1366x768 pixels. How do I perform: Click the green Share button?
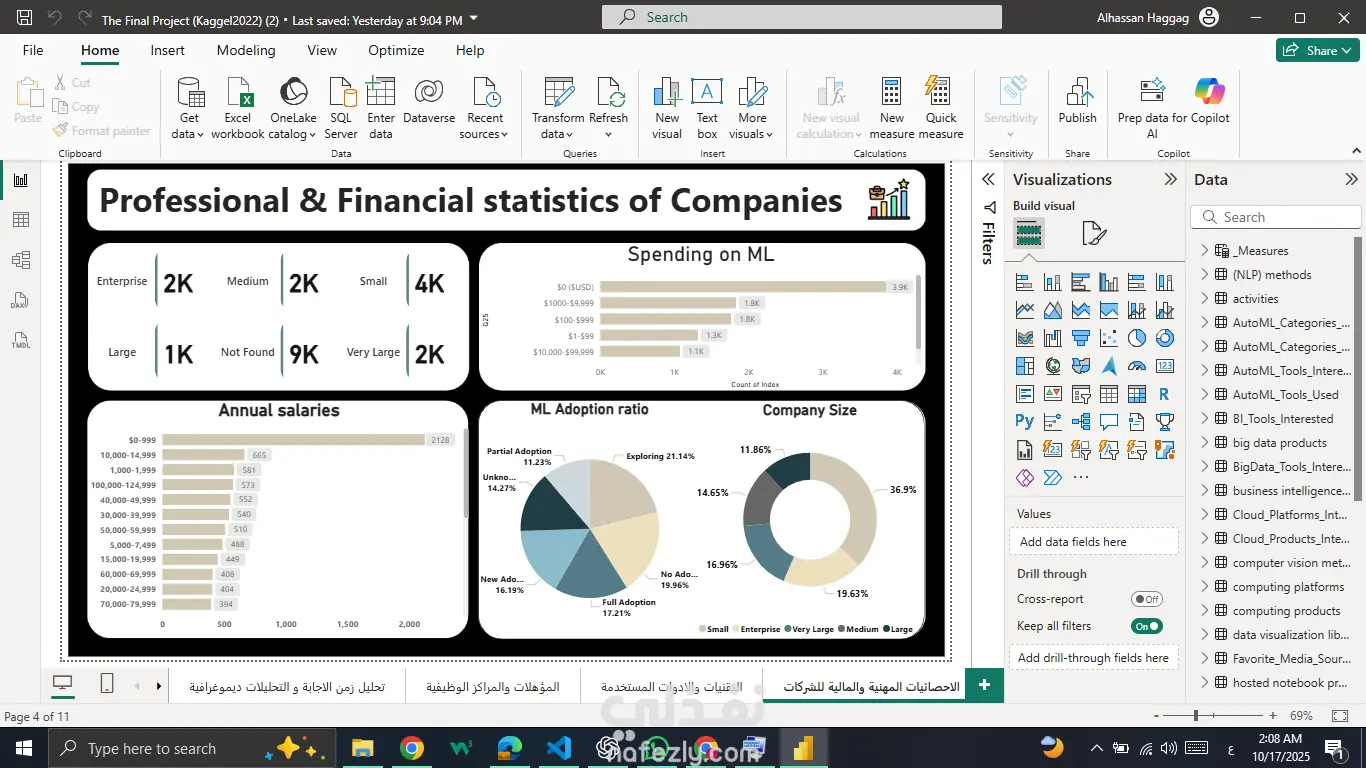tap(1317, 50)
